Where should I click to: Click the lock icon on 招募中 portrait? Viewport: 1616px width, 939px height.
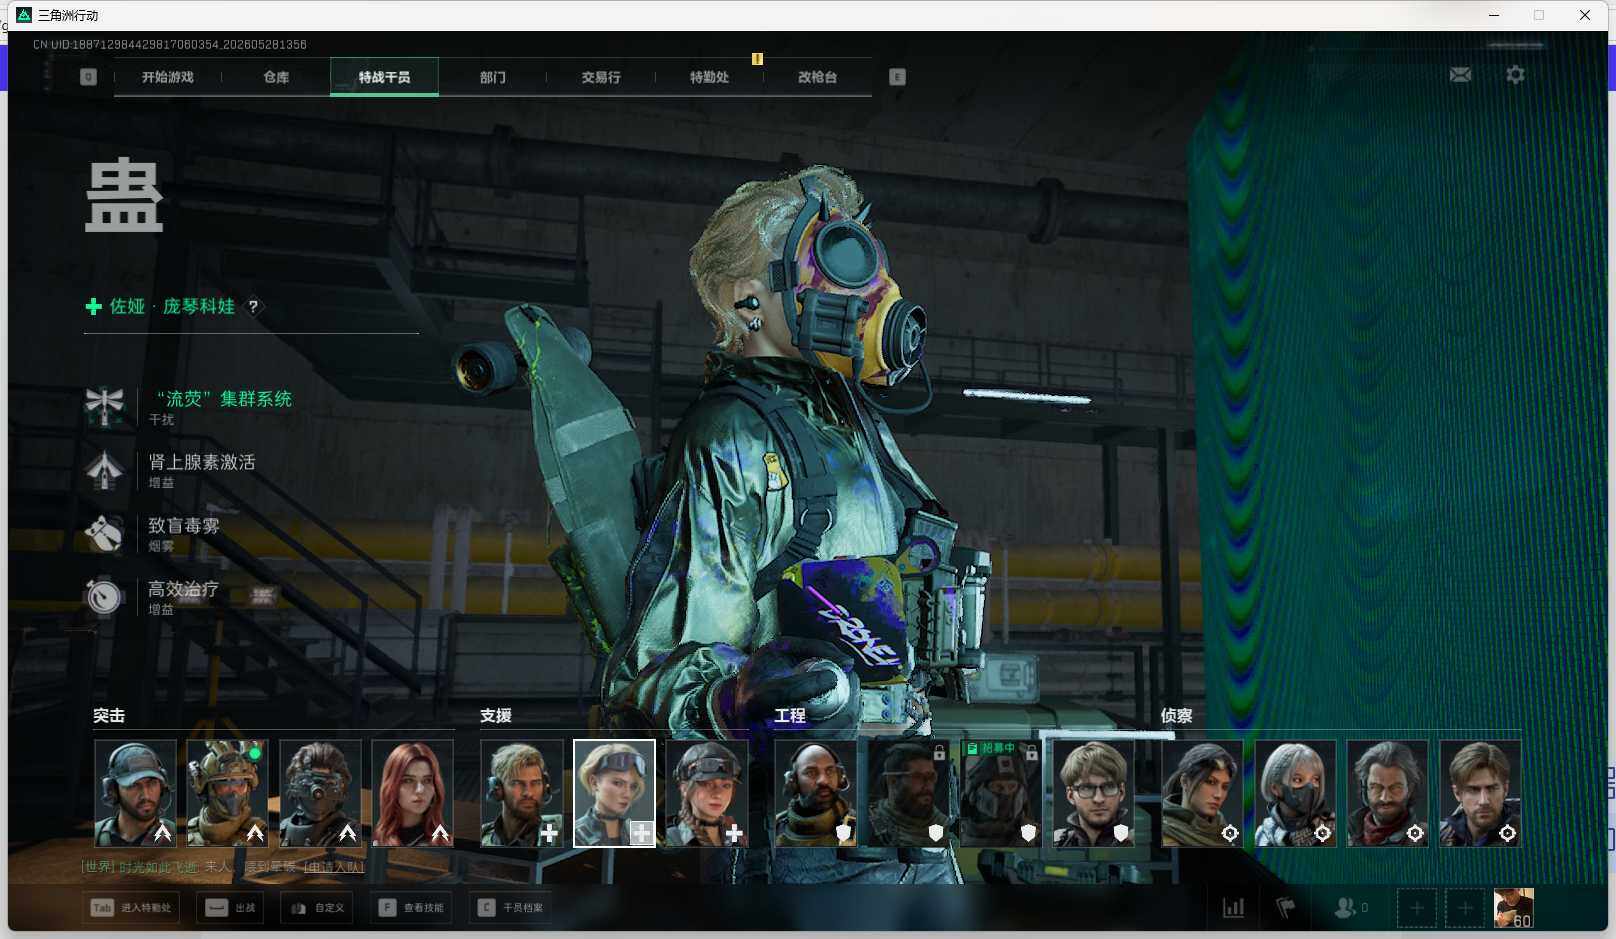coord(1031,752)
